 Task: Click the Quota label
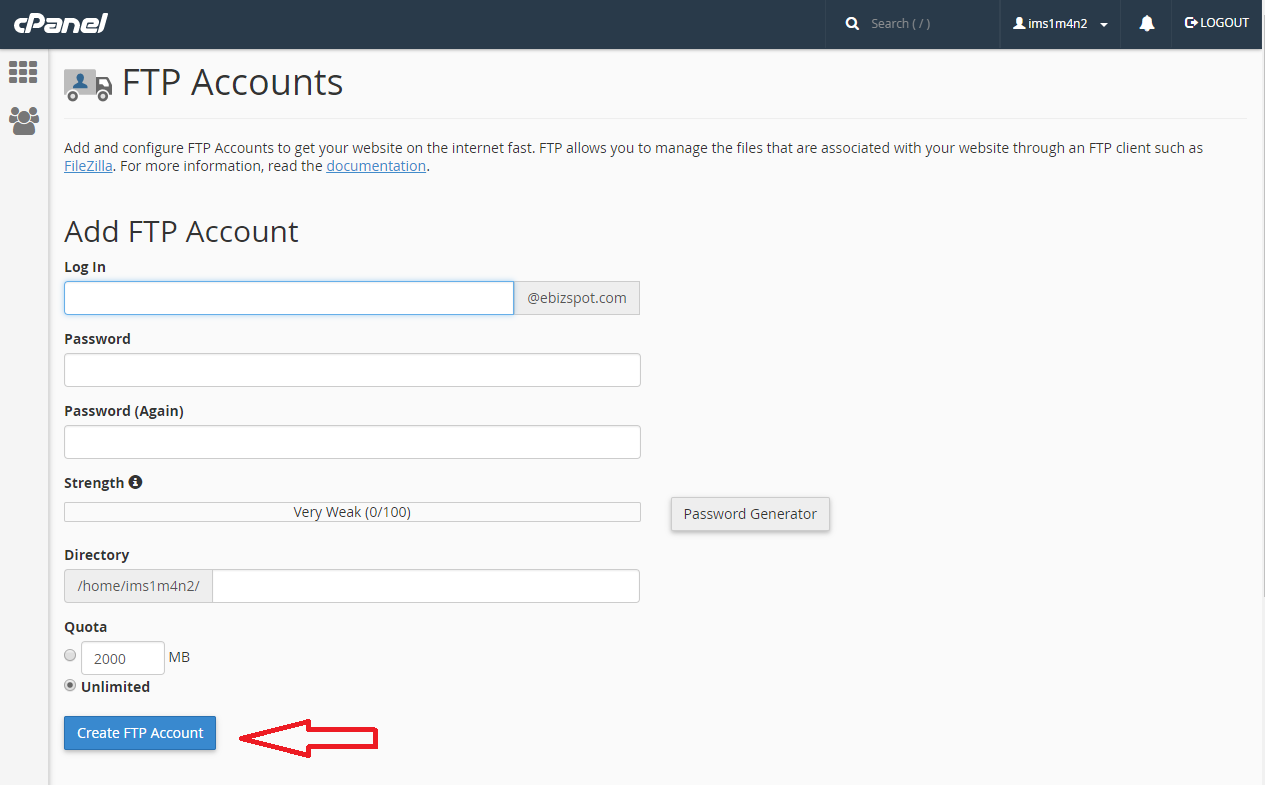(85, 627)
